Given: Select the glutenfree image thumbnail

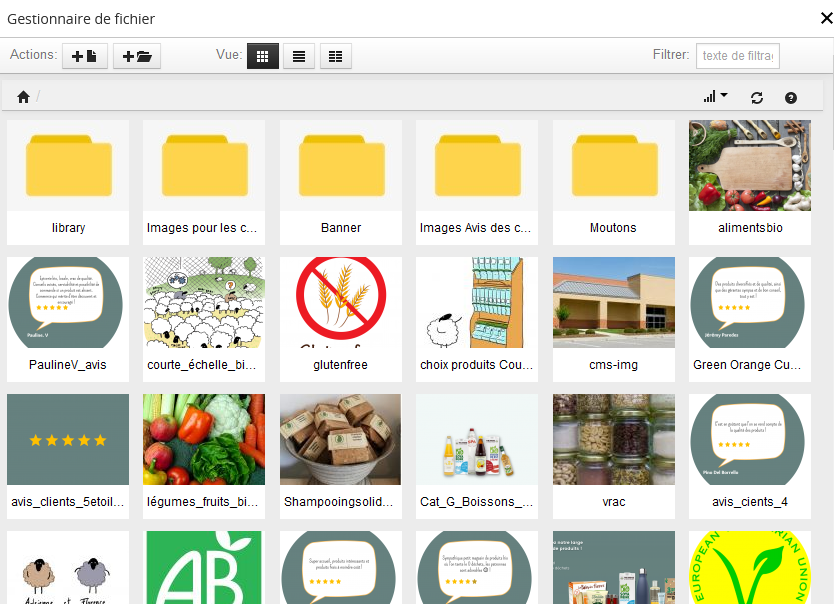Looking at the screenshot, I should 341,303.
